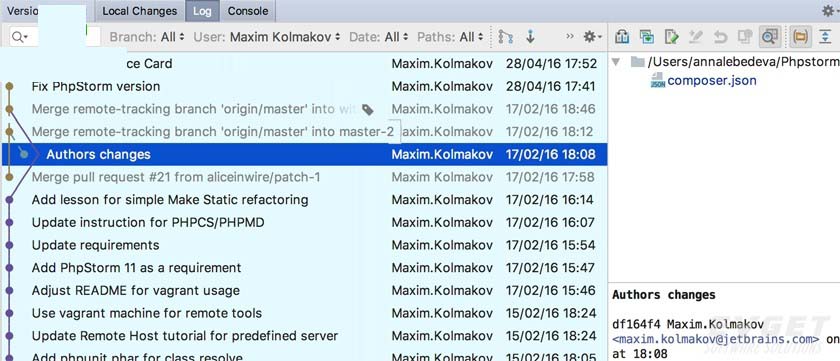Viewport: 840px width, 361px height.
Task: Click the grayed-out history copy icon
Action: 745,37
